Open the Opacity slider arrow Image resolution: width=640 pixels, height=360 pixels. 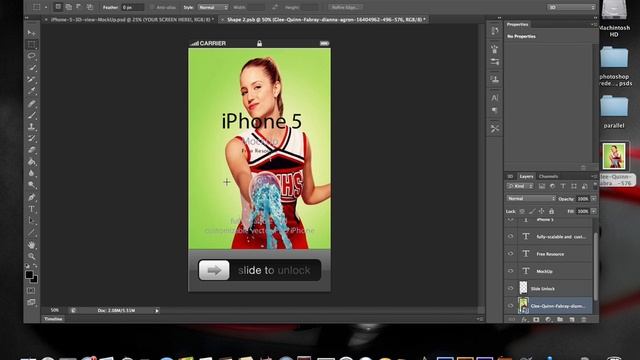click(594, 199)
